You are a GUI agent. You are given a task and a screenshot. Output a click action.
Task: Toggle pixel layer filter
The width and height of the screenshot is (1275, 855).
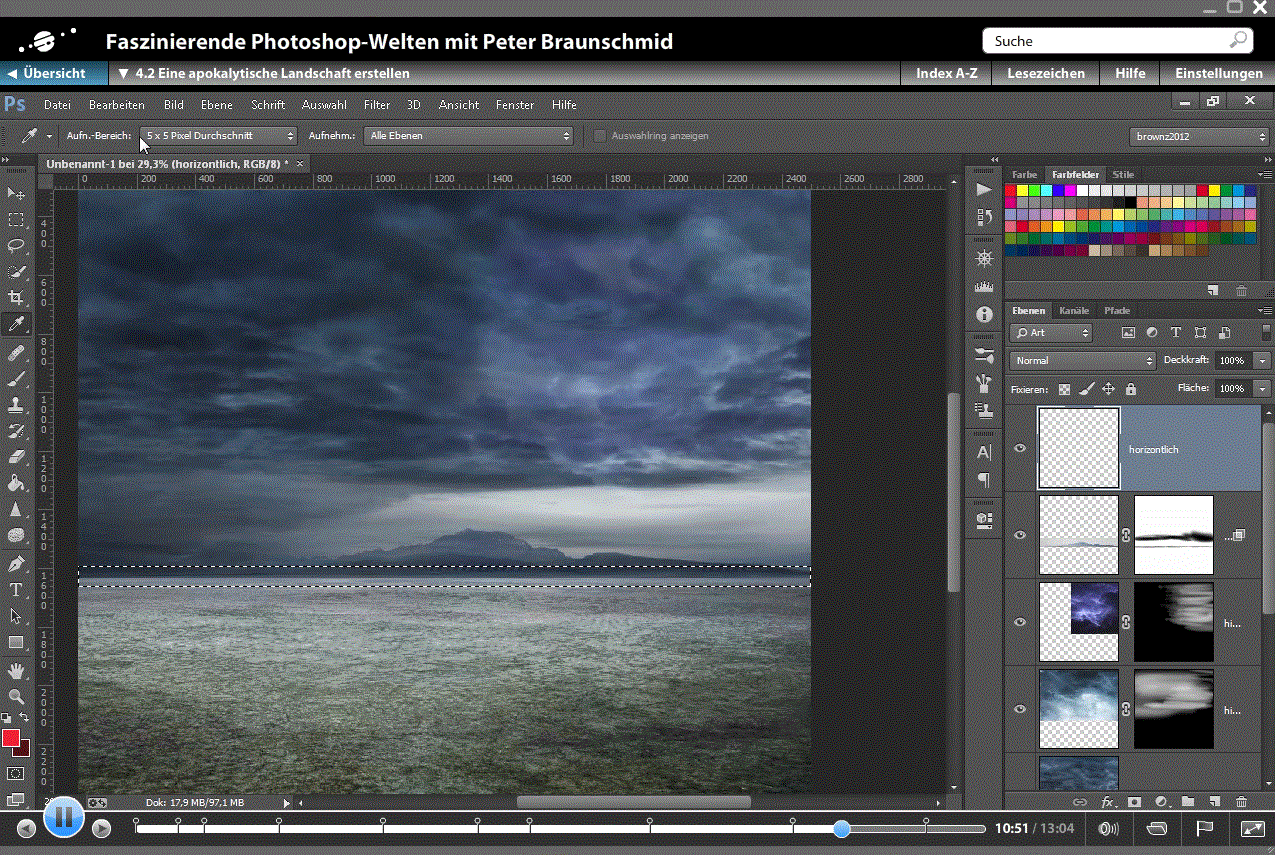click(1128, 332)
